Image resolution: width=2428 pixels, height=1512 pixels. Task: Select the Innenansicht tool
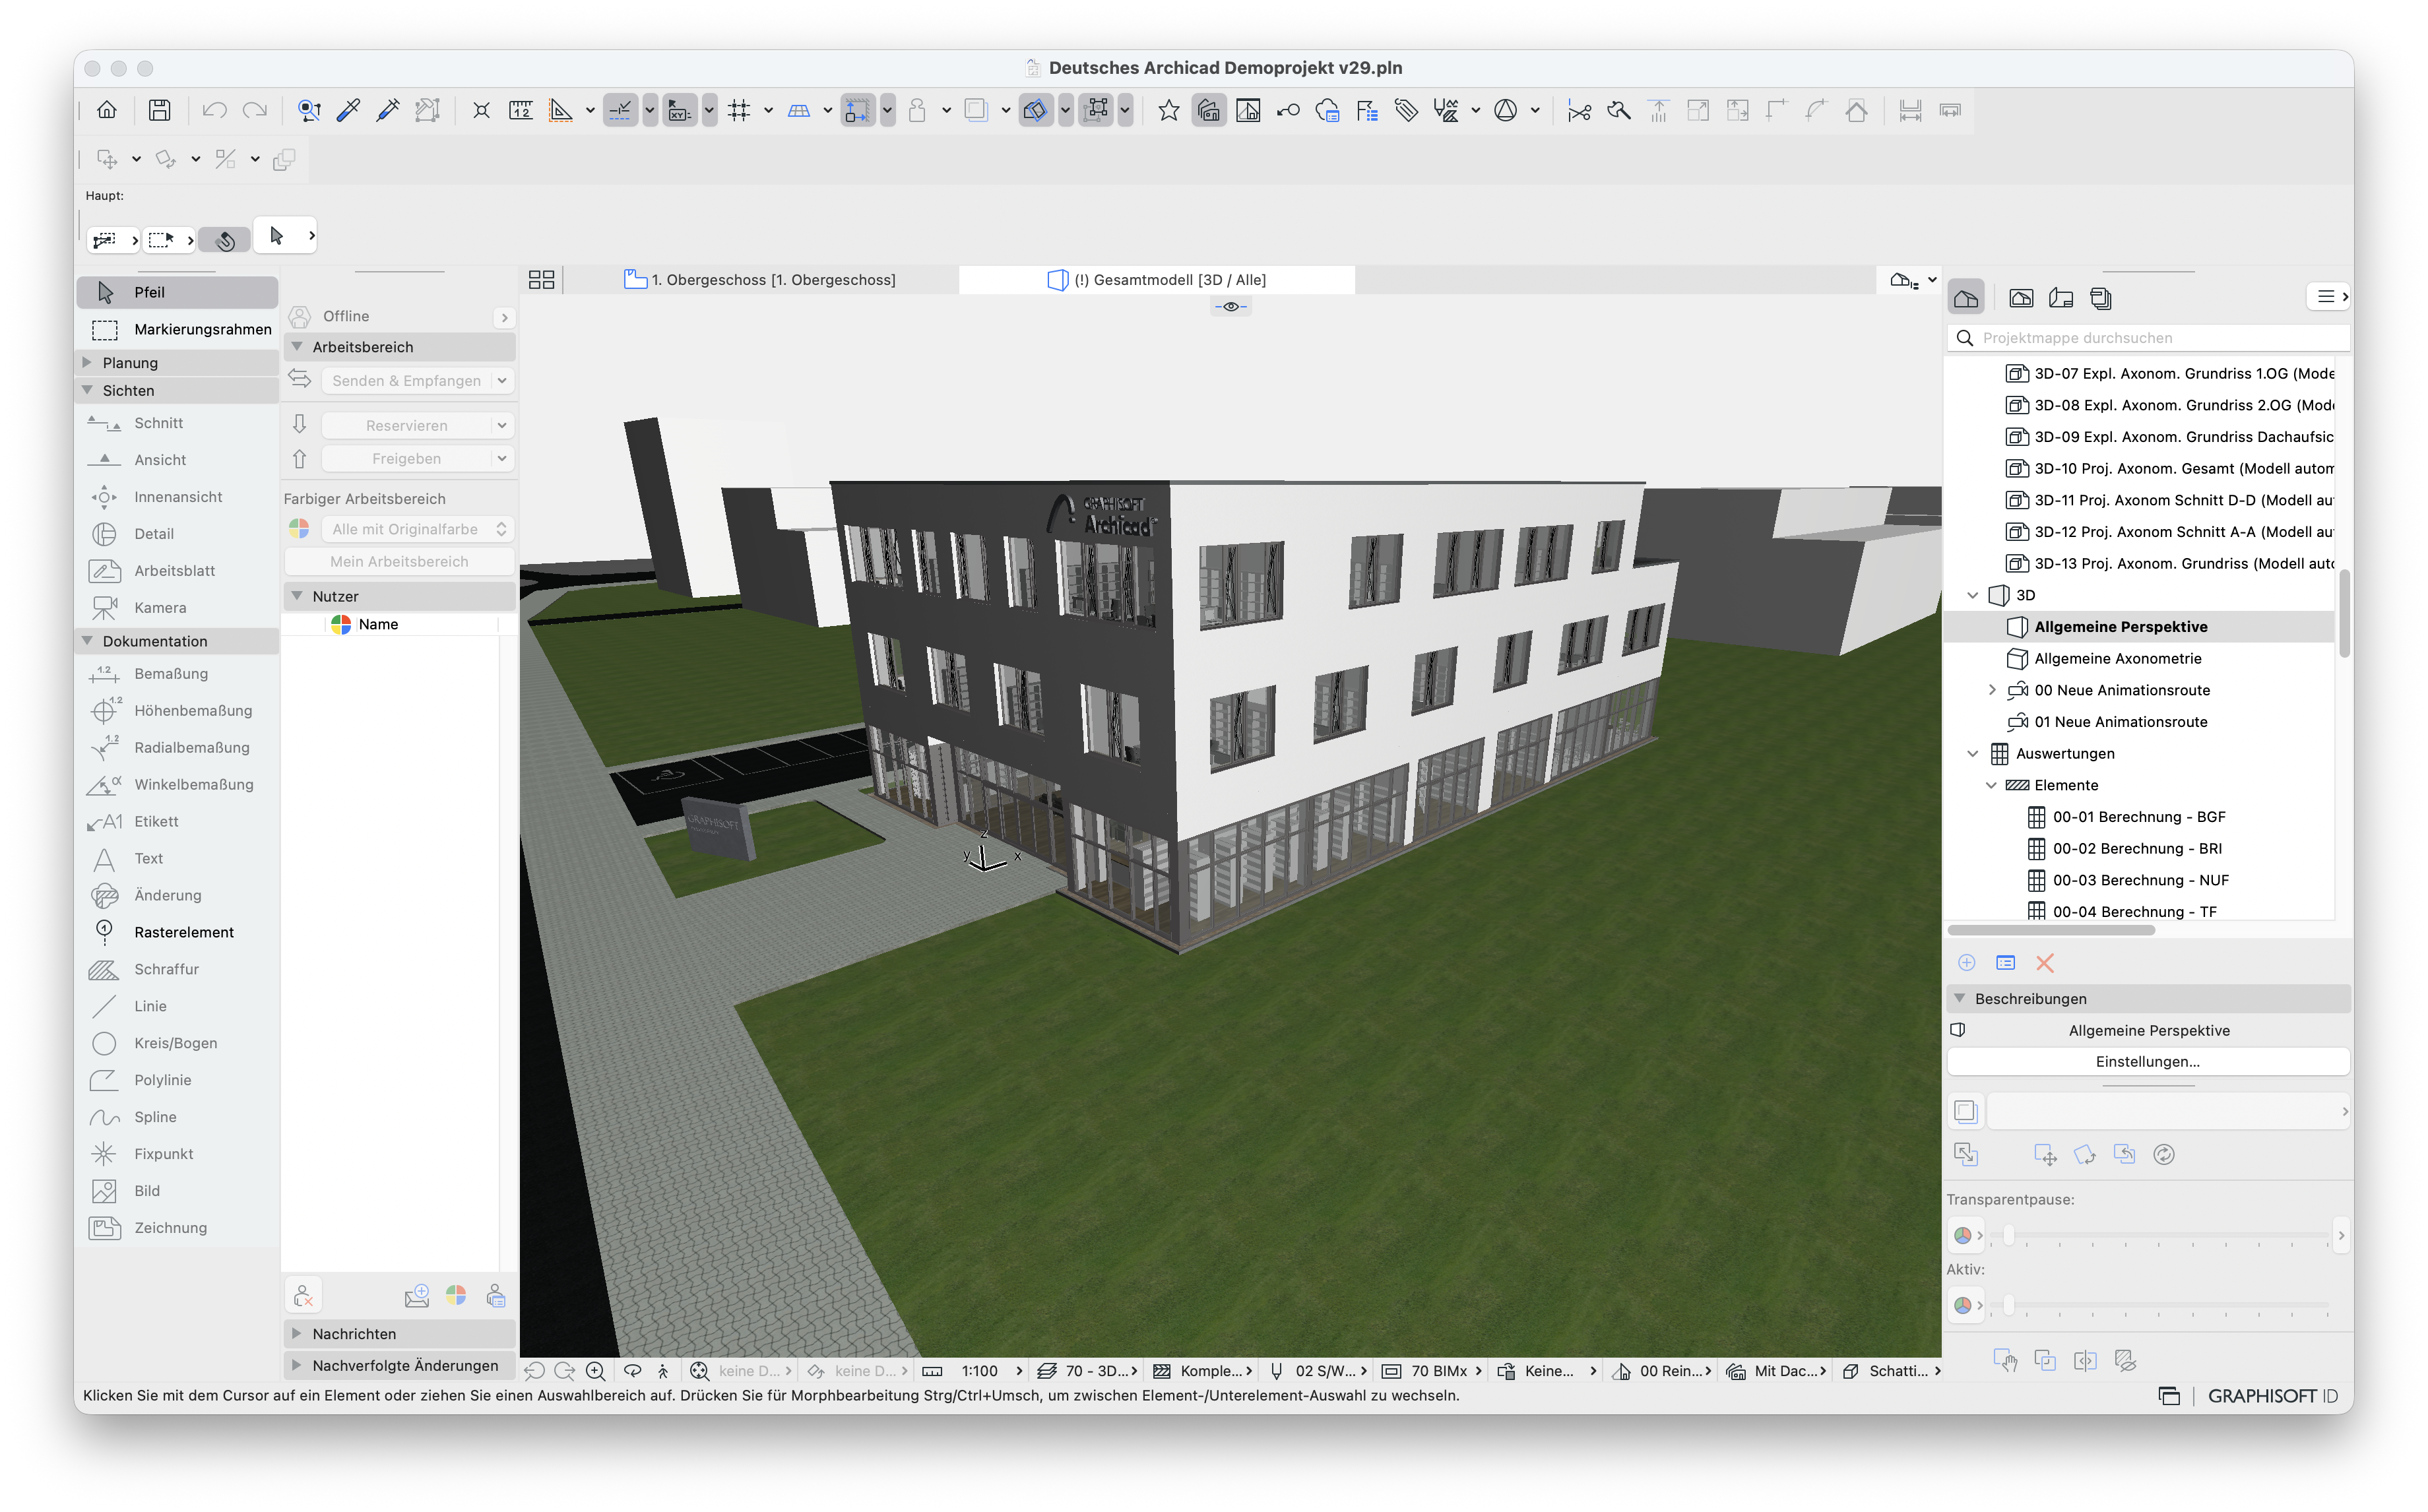177,497
